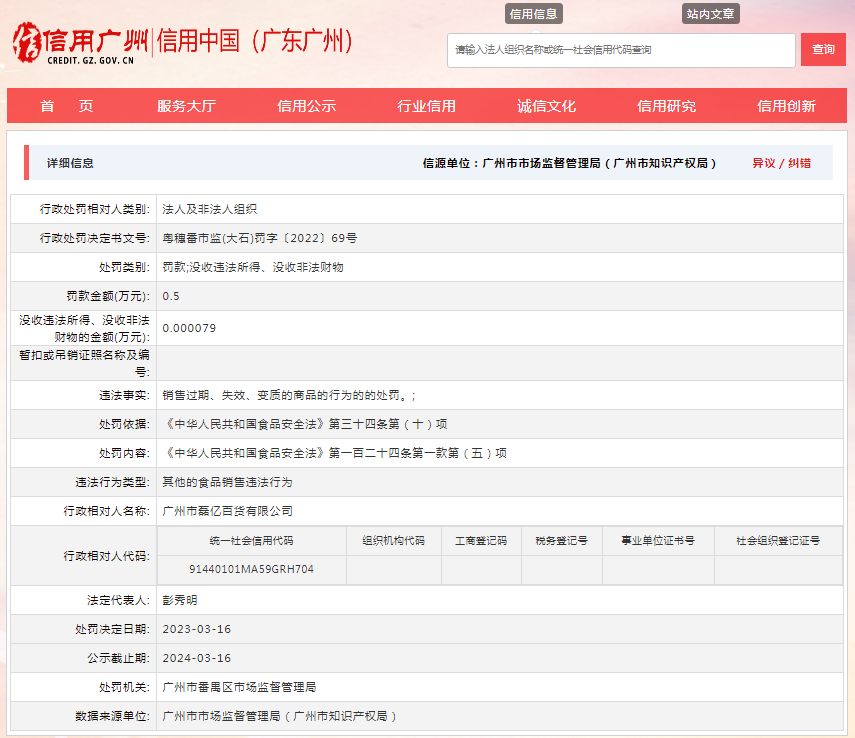Click the 税务登记号 column header

(562, 541)
